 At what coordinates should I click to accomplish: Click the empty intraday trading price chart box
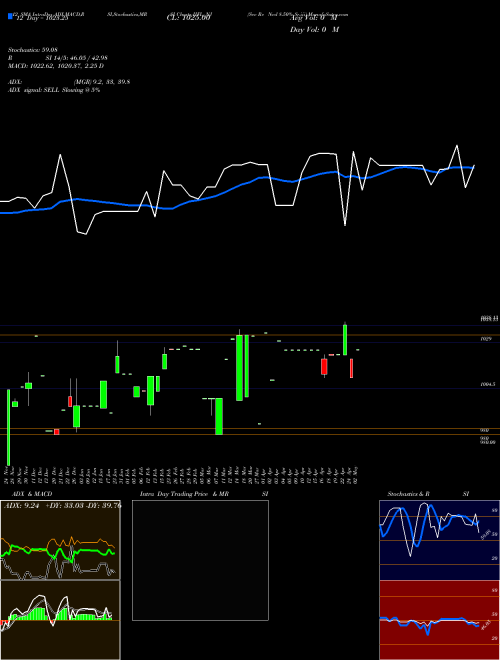[x=200, y=560]
